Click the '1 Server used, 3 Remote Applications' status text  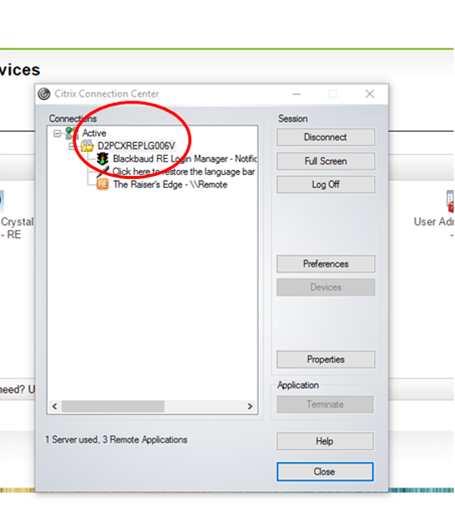tap(116, 440)
